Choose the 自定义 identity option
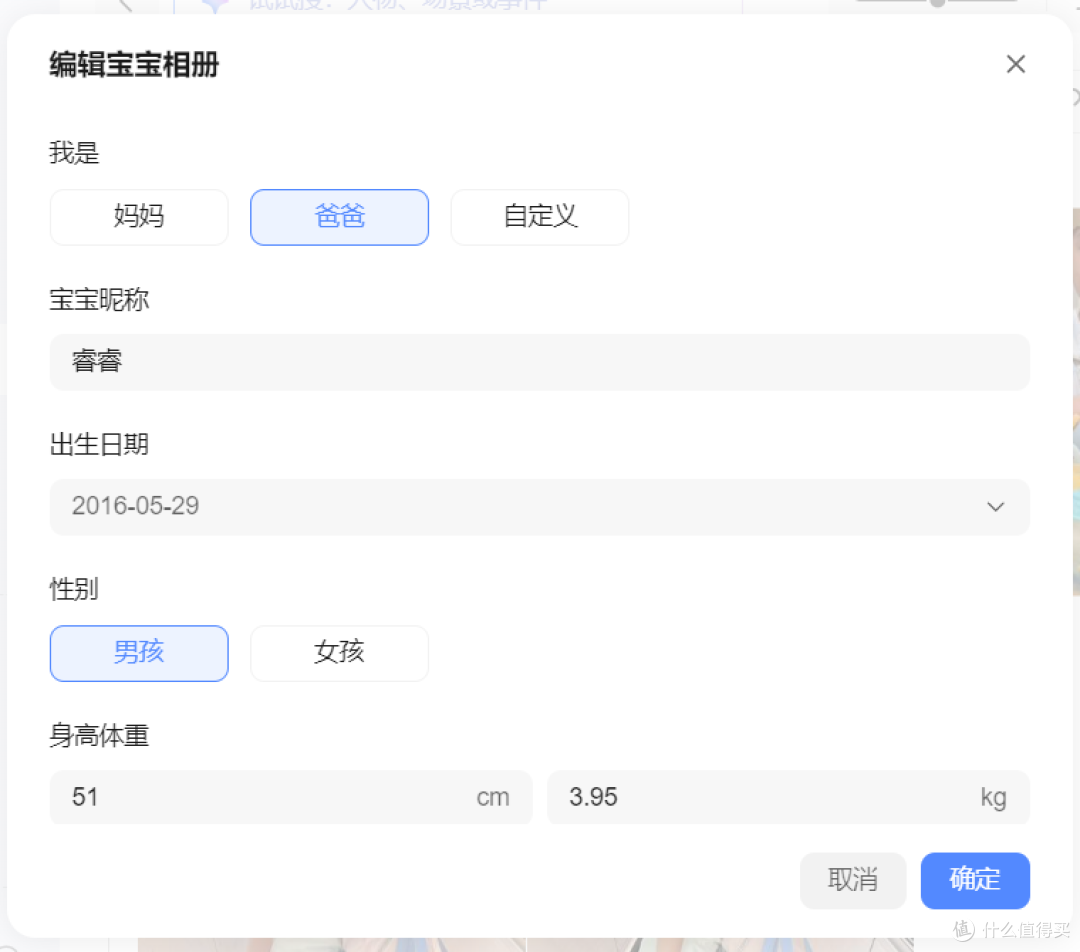The height and width of the screenshot is (952, 1080). (x=540, y=217)
